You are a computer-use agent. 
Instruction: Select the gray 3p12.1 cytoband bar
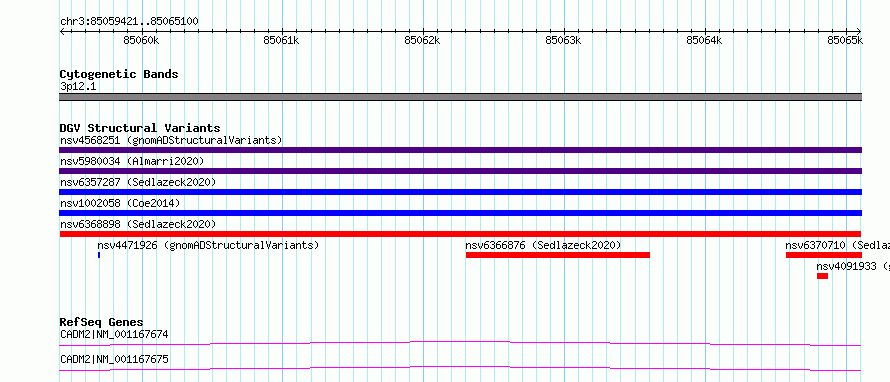pyautogui.click(x=460, y=97)
